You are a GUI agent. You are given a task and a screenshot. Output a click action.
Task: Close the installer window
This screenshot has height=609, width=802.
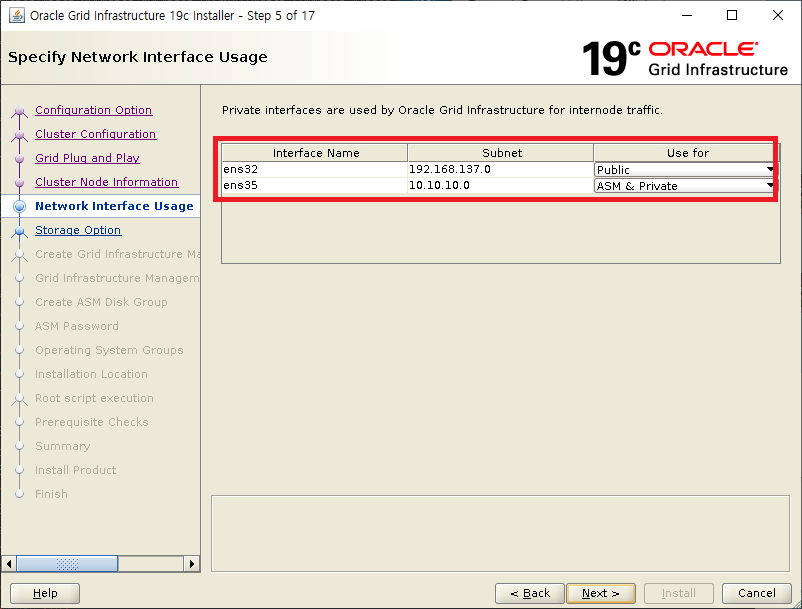[x=777, y=15]
